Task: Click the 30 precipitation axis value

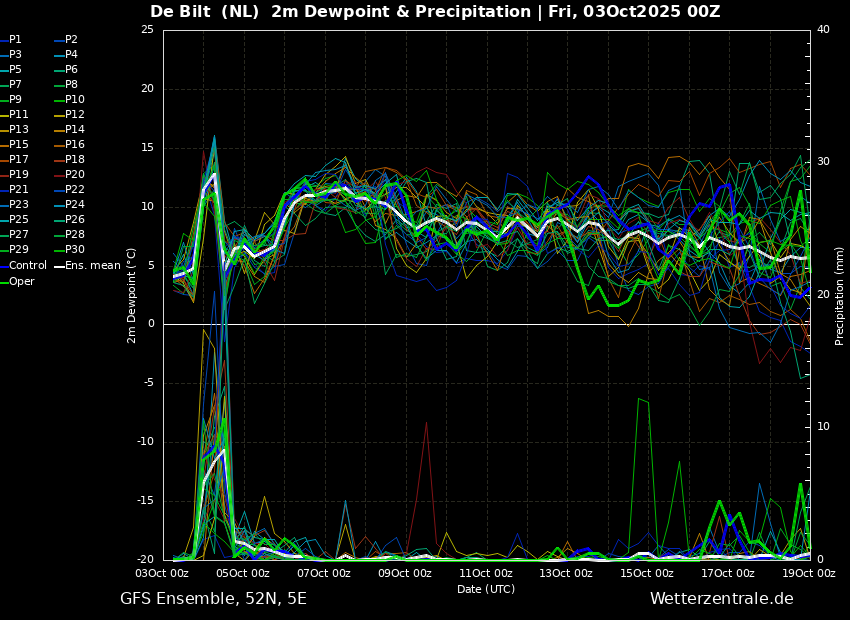Action: 823,162
